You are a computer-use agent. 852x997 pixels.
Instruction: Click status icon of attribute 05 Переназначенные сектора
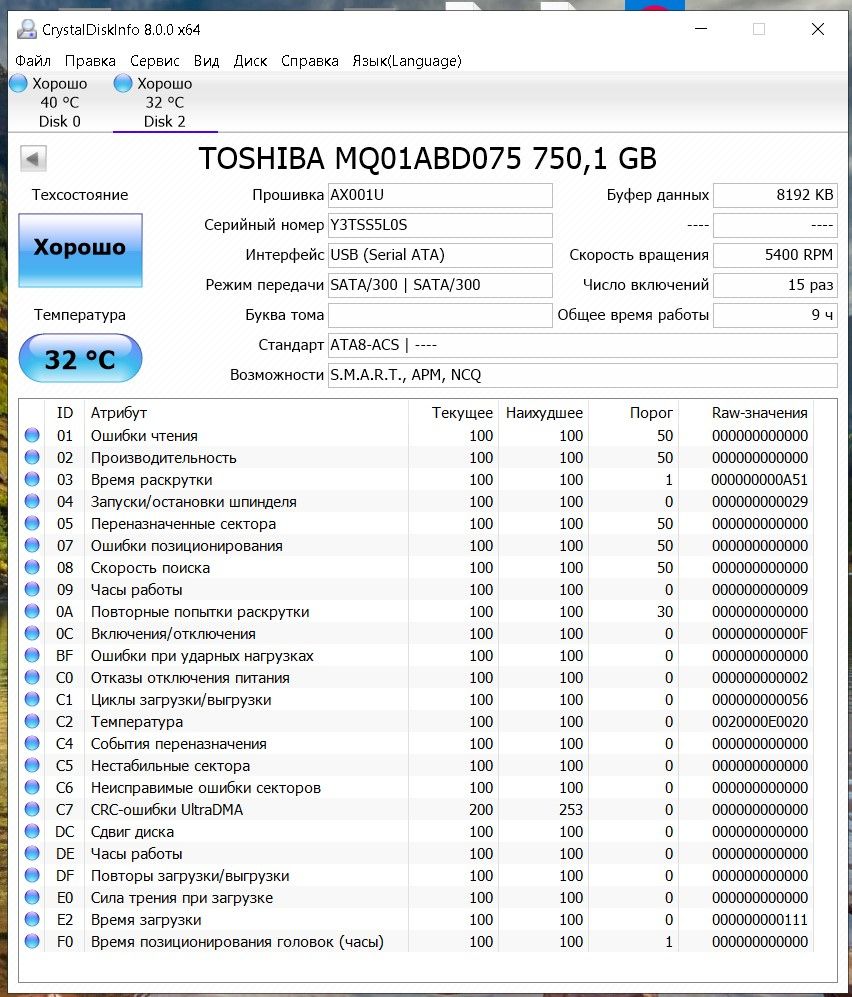pyautogui.click(x=32, y=523)
